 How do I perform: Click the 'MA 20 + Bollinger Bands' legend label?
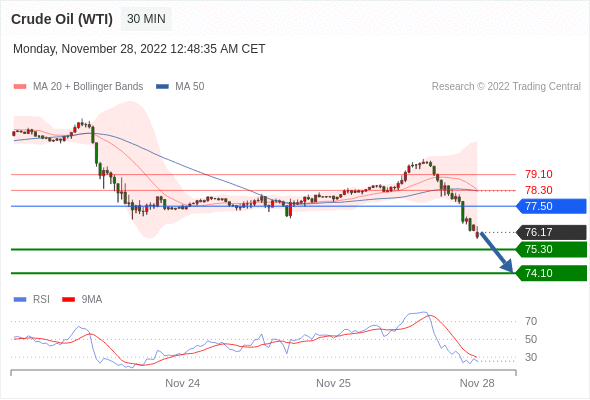pos(88,87)
